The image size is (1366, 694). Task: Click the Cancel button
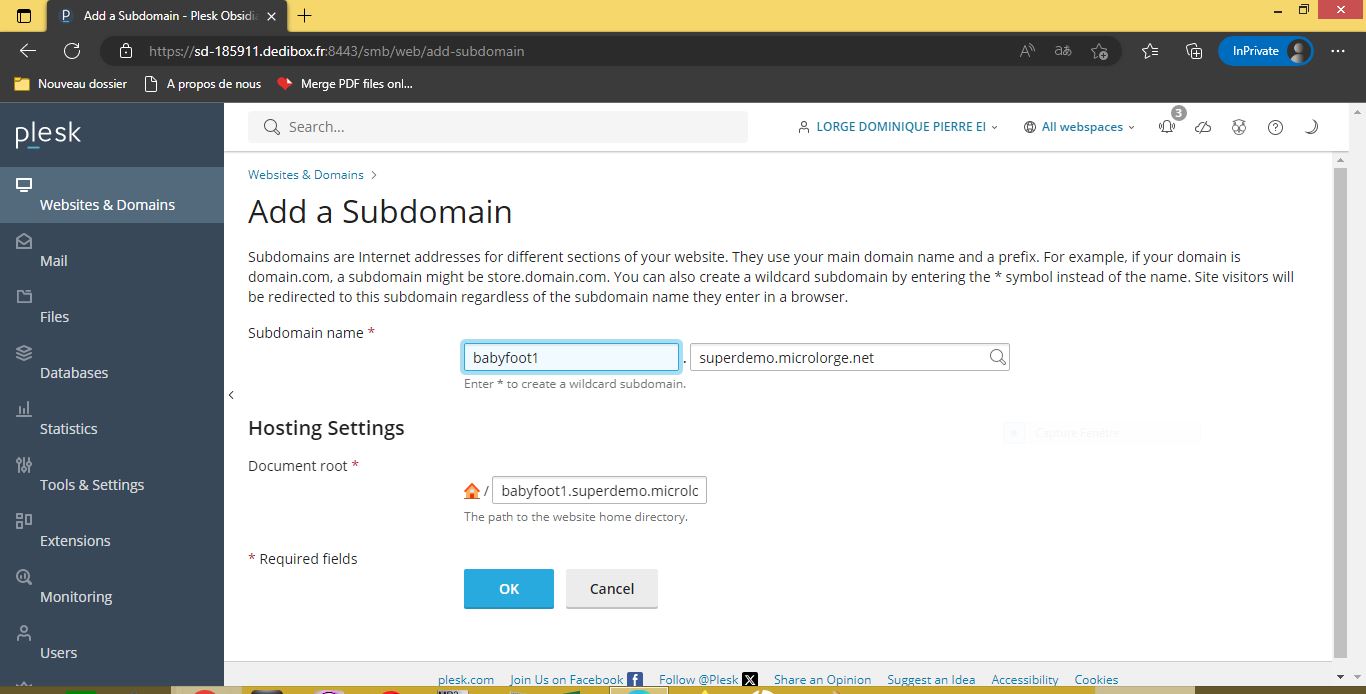612,589
